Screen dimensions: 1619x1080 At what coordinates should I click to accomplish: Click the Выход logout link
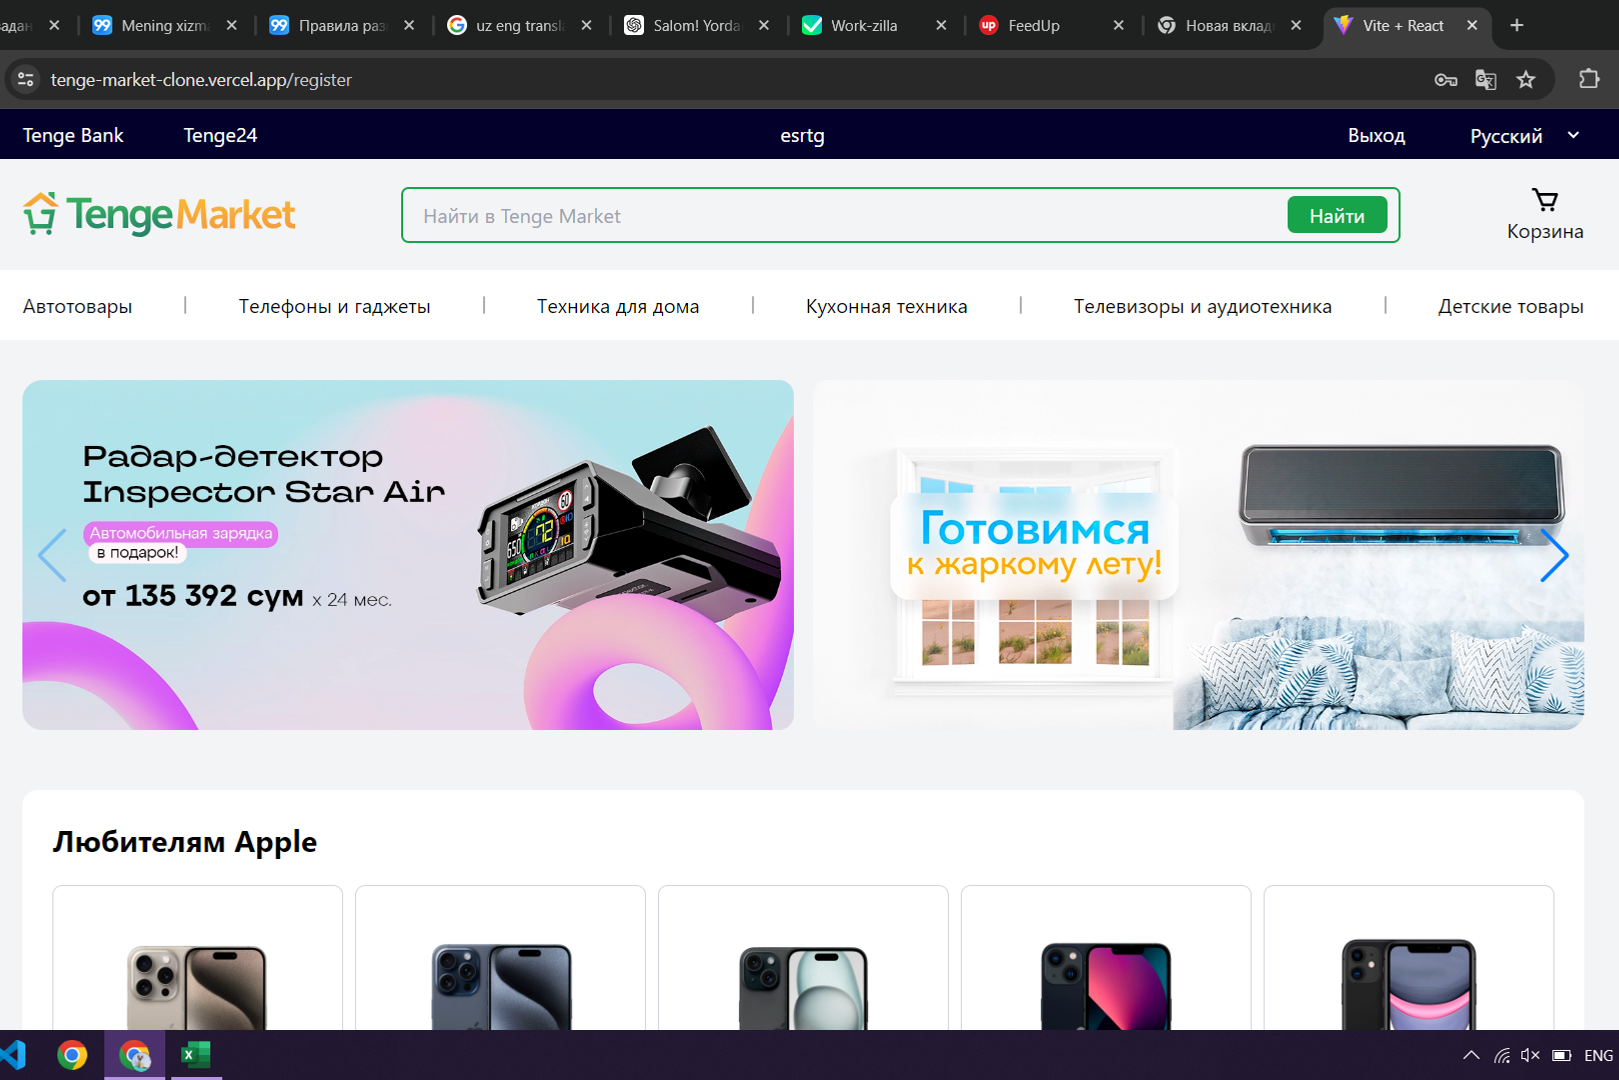coord(1376,136)
